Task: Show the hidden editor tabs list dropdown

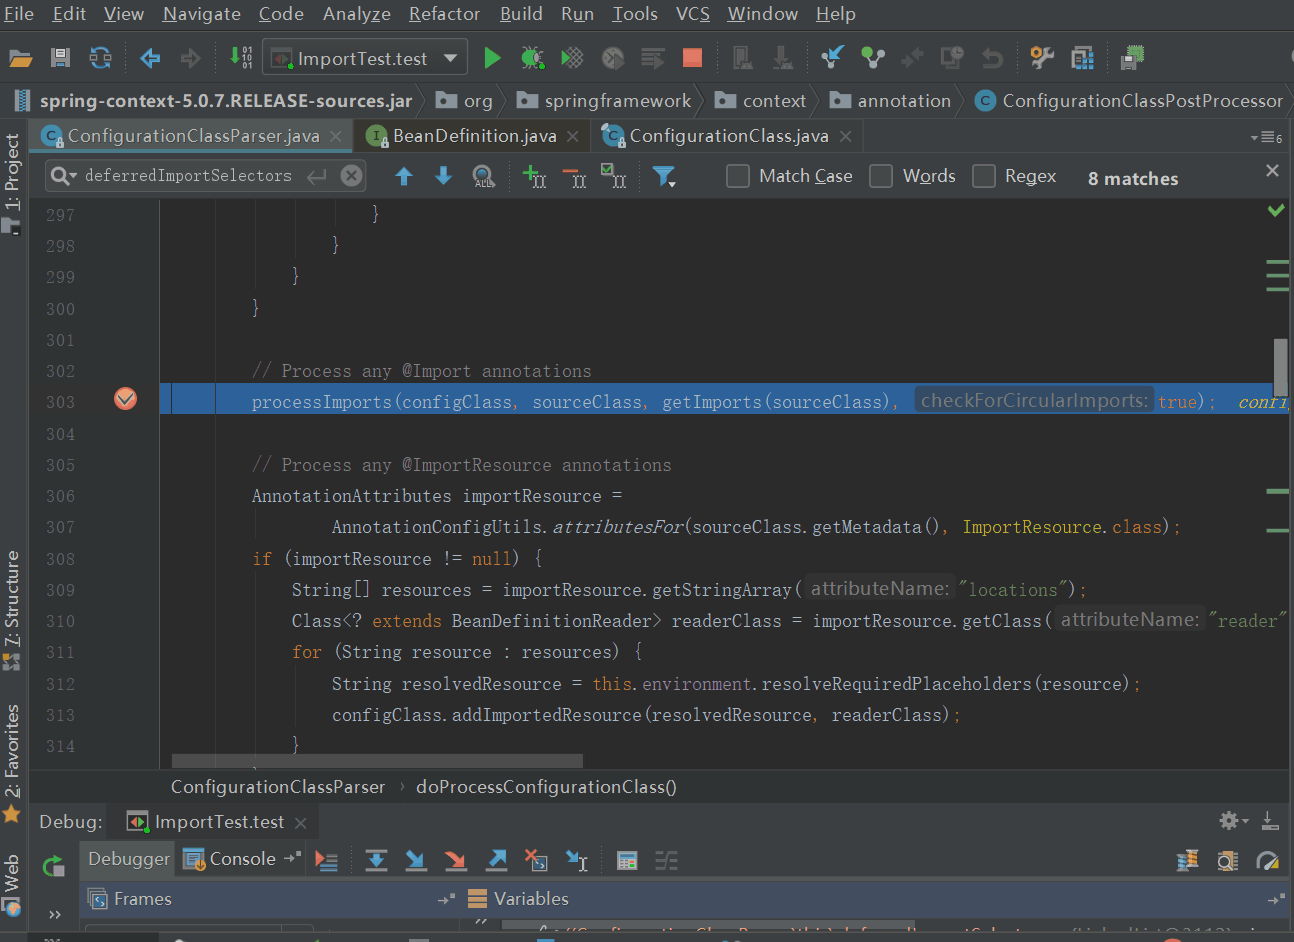Action: [1266, 137]
